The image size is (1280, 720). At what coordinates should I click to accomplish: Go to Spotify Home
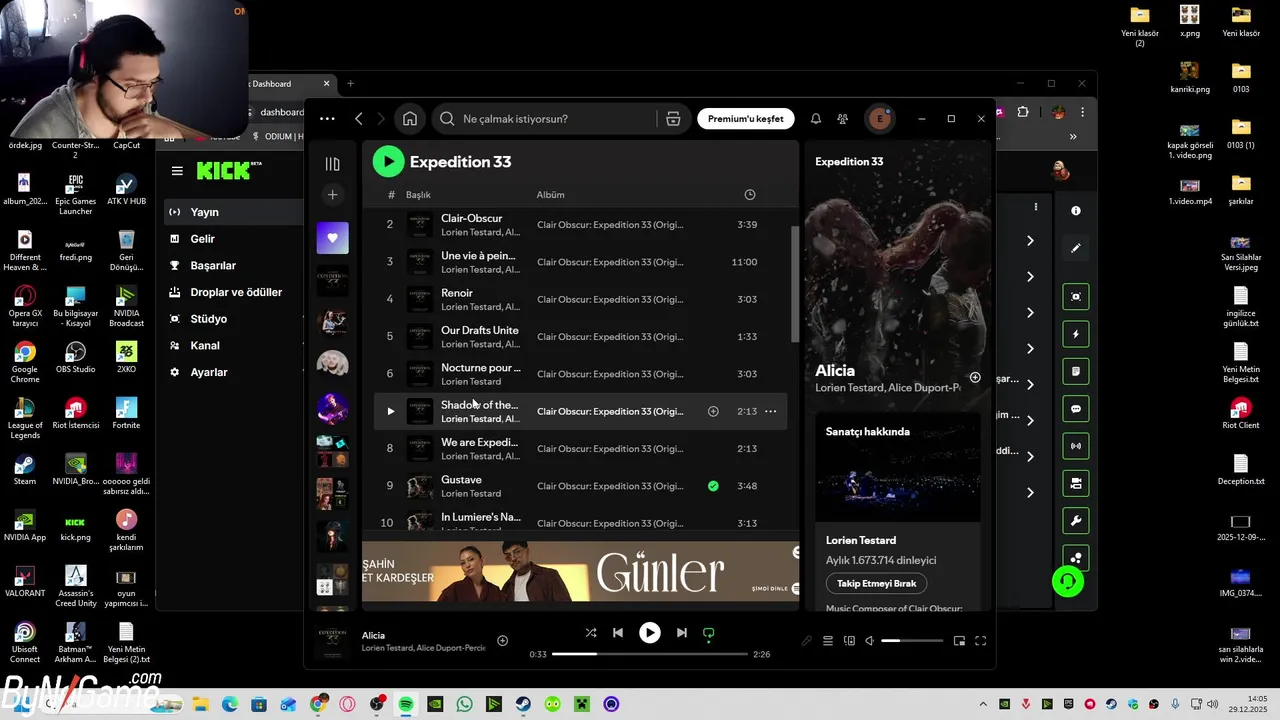pos(410,119)
